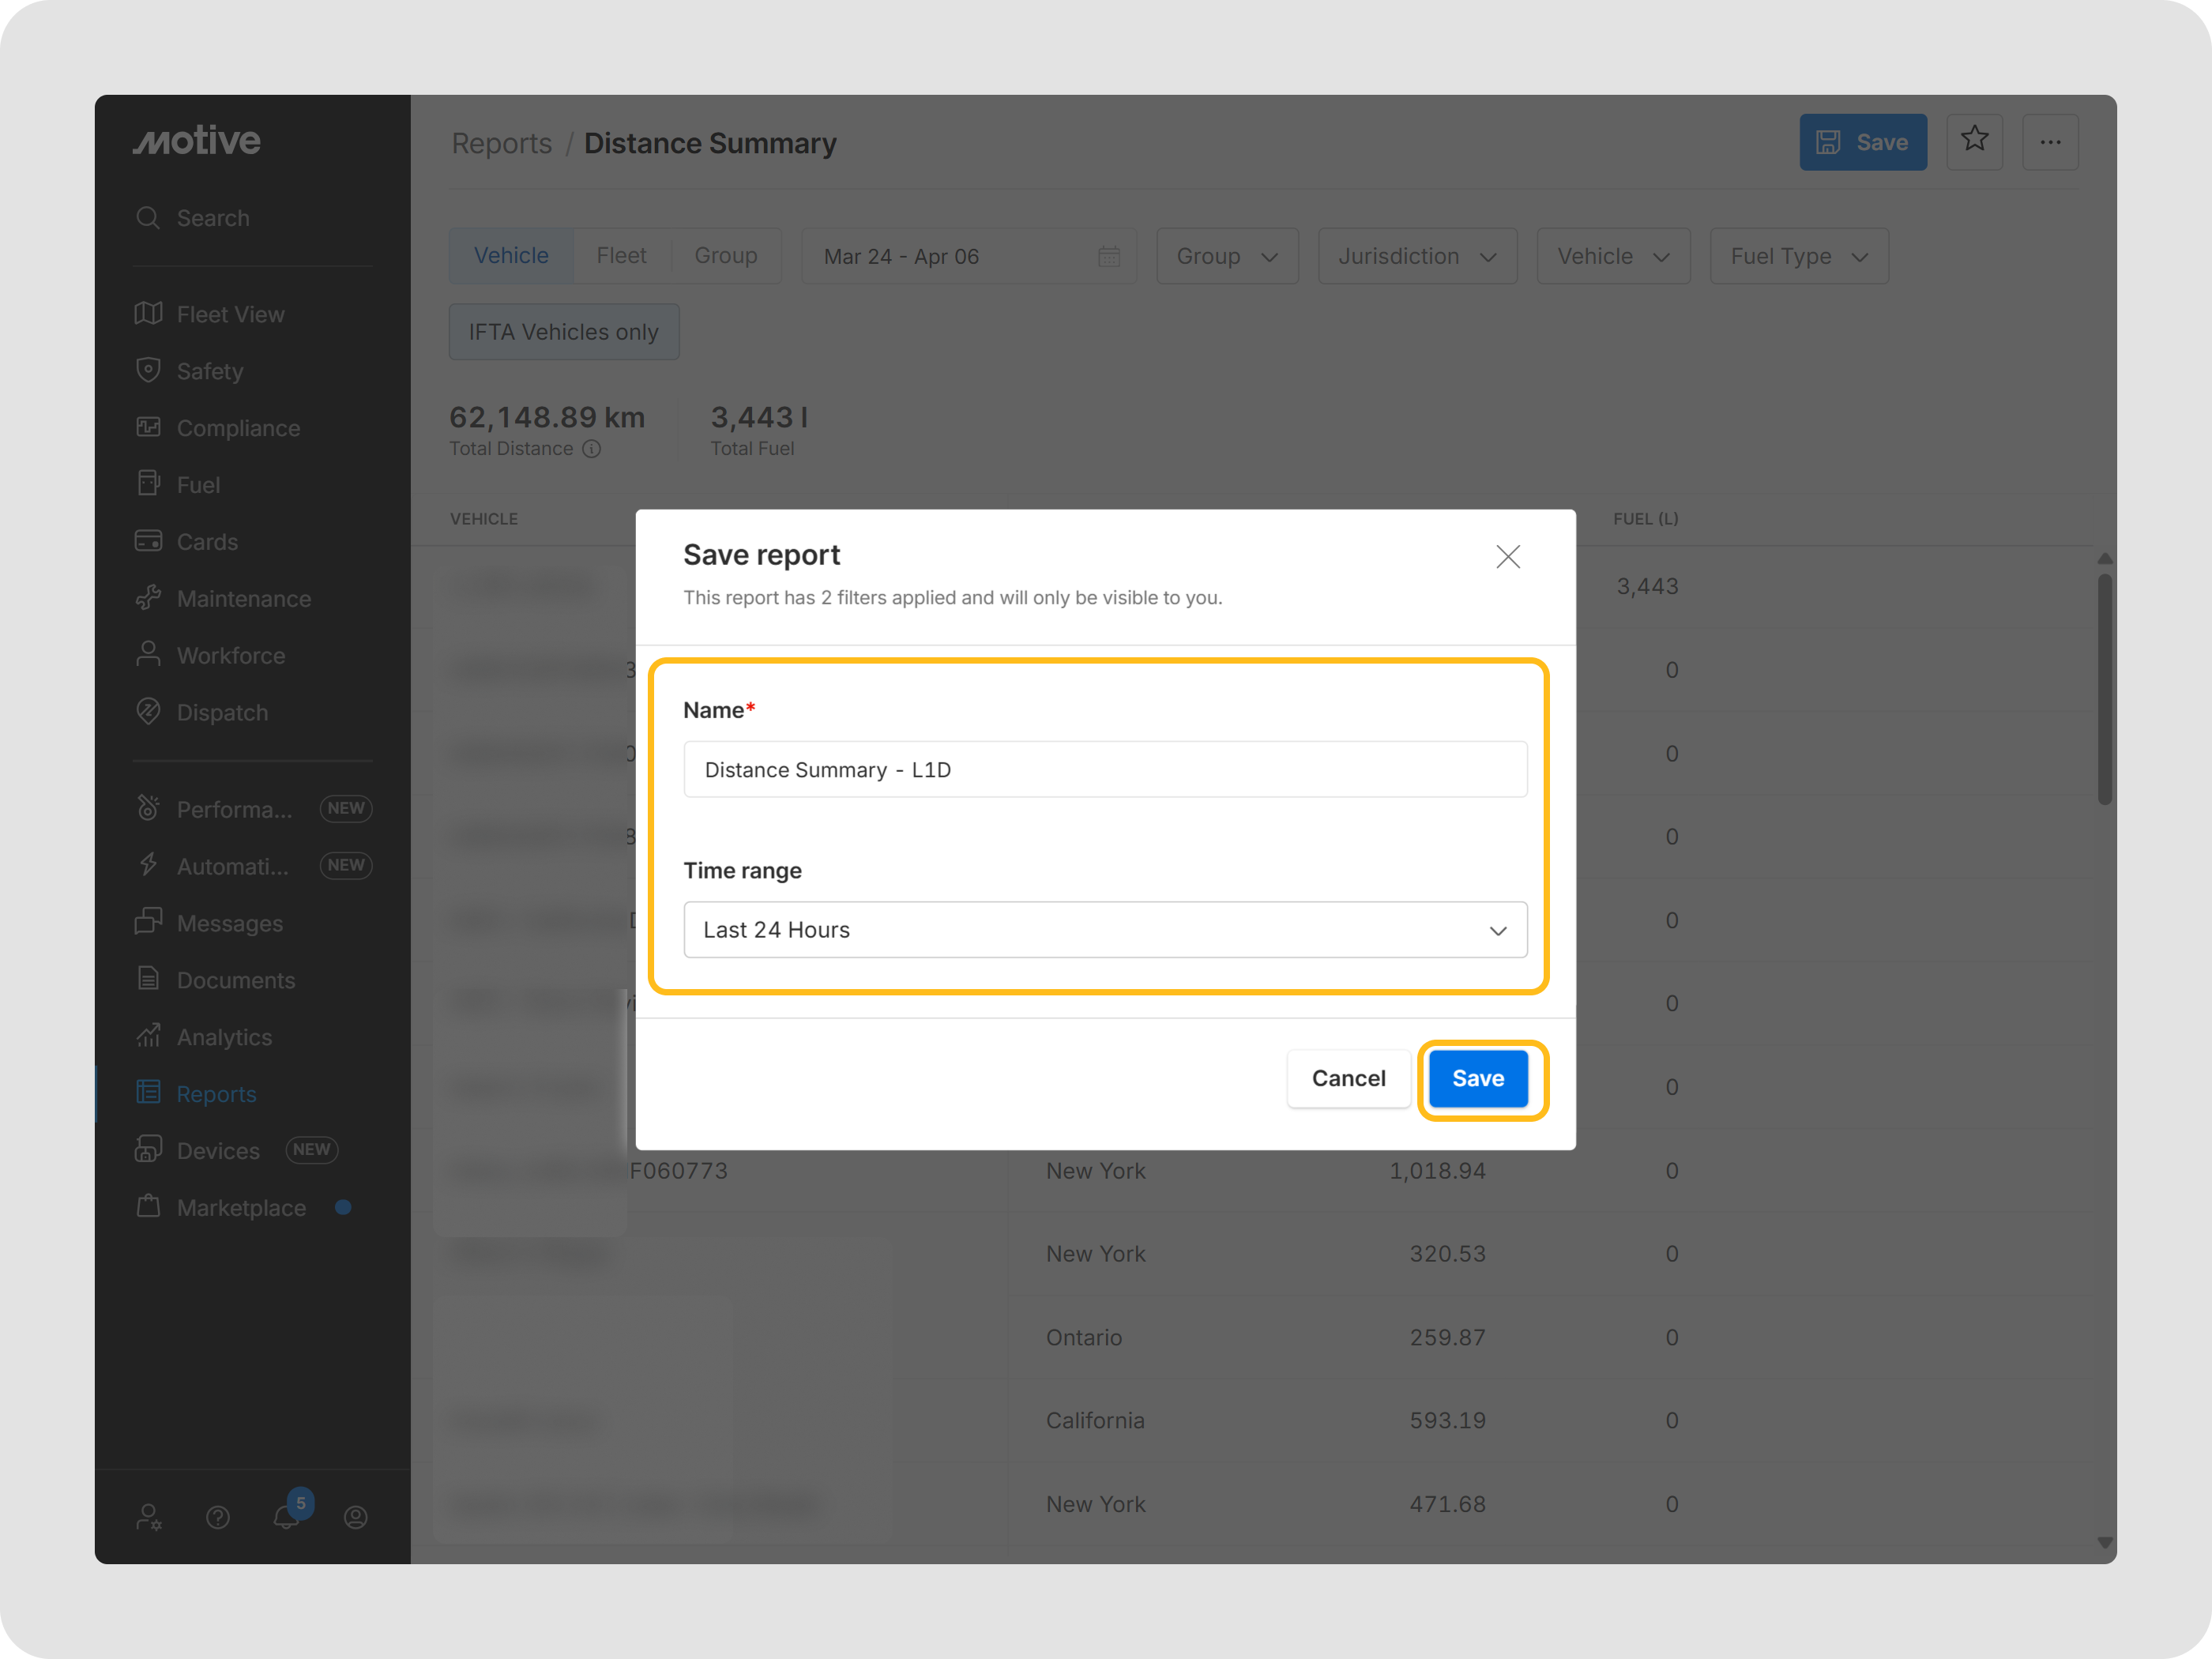Open the admin settings person-gear icon
This screenshot has width=2212, height=1659.
149,1517
